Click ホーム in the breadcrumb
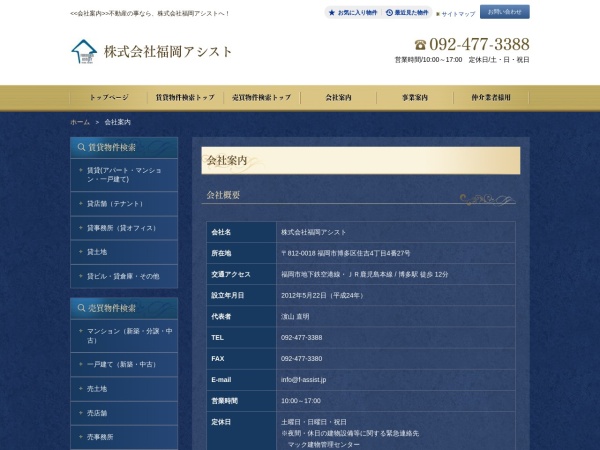 coord(80,122)
